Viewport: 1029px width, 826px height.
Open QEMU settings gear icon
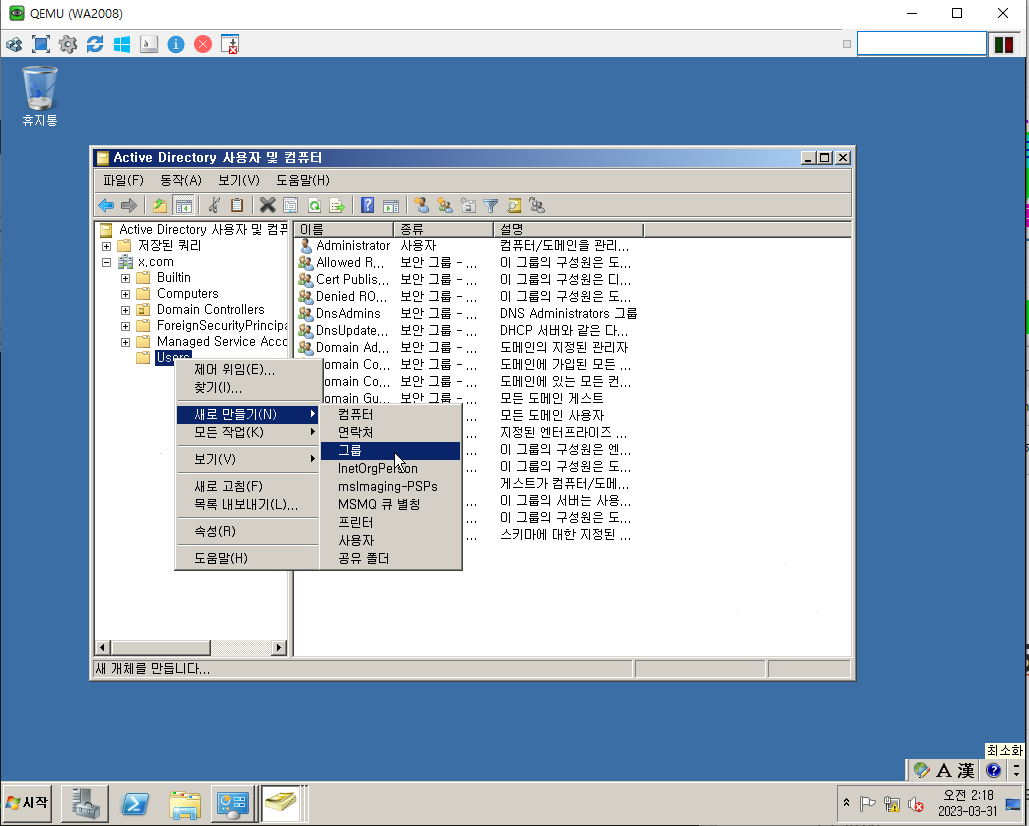coord(68,44)
